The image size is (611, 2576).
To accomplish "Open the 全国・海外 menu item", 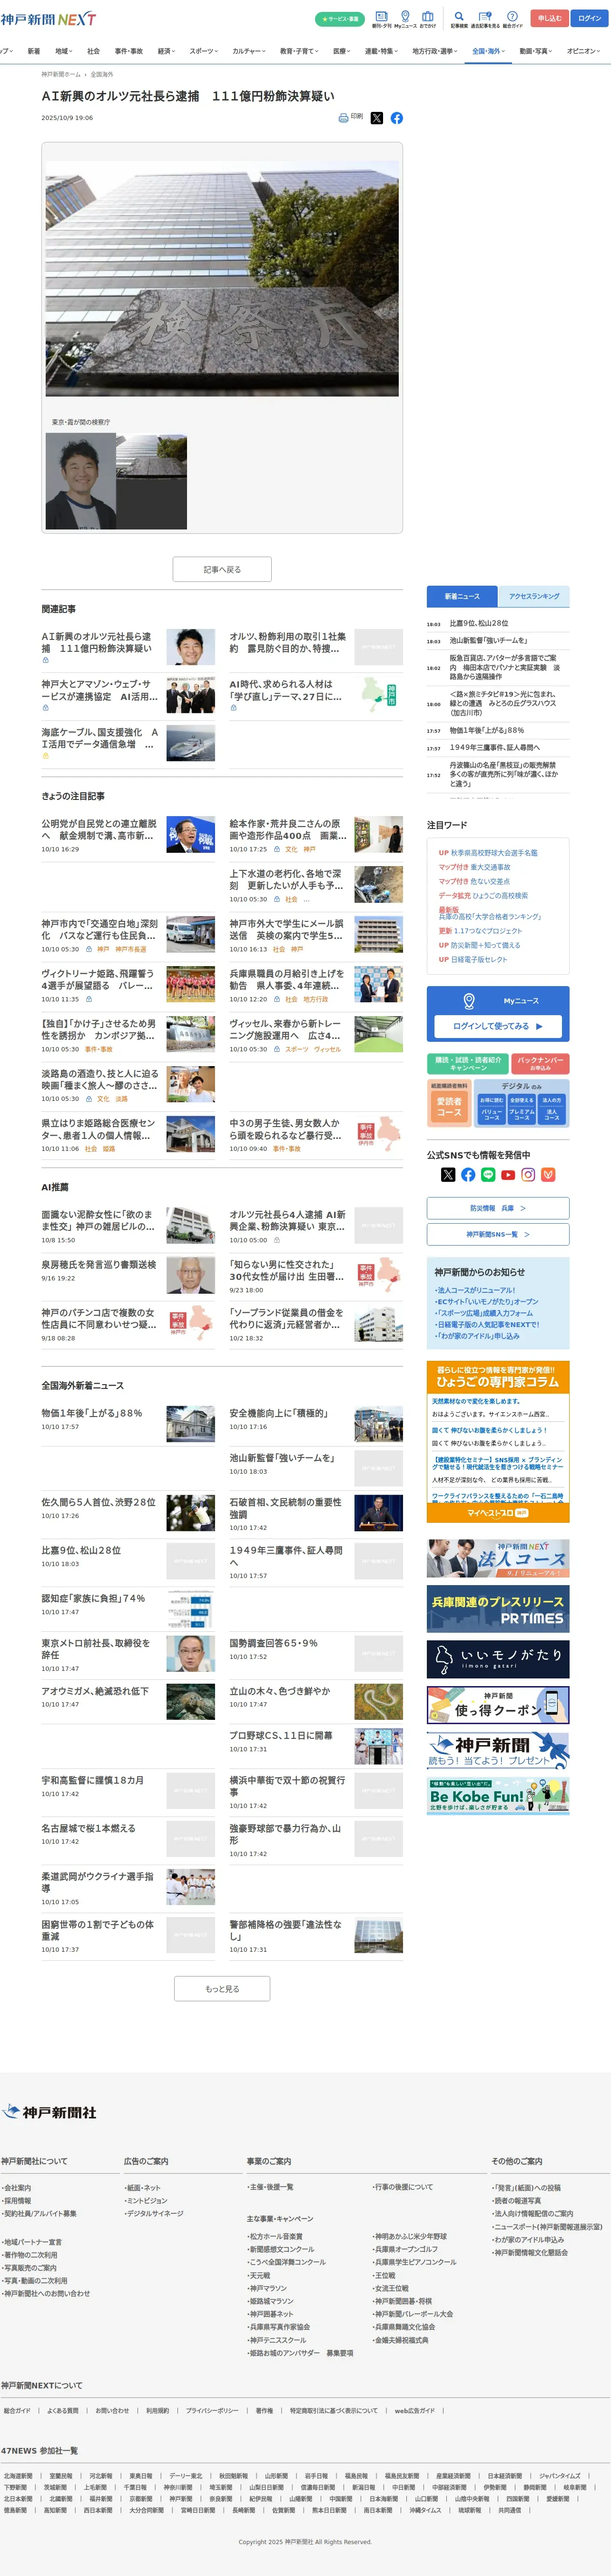I will point(488,51).
